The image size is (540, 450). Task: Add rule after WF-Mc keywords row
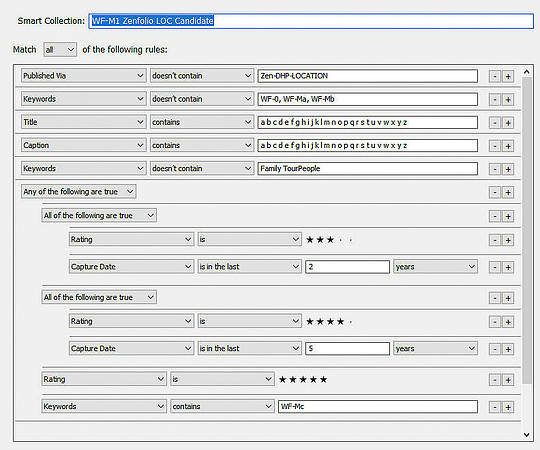508,407
